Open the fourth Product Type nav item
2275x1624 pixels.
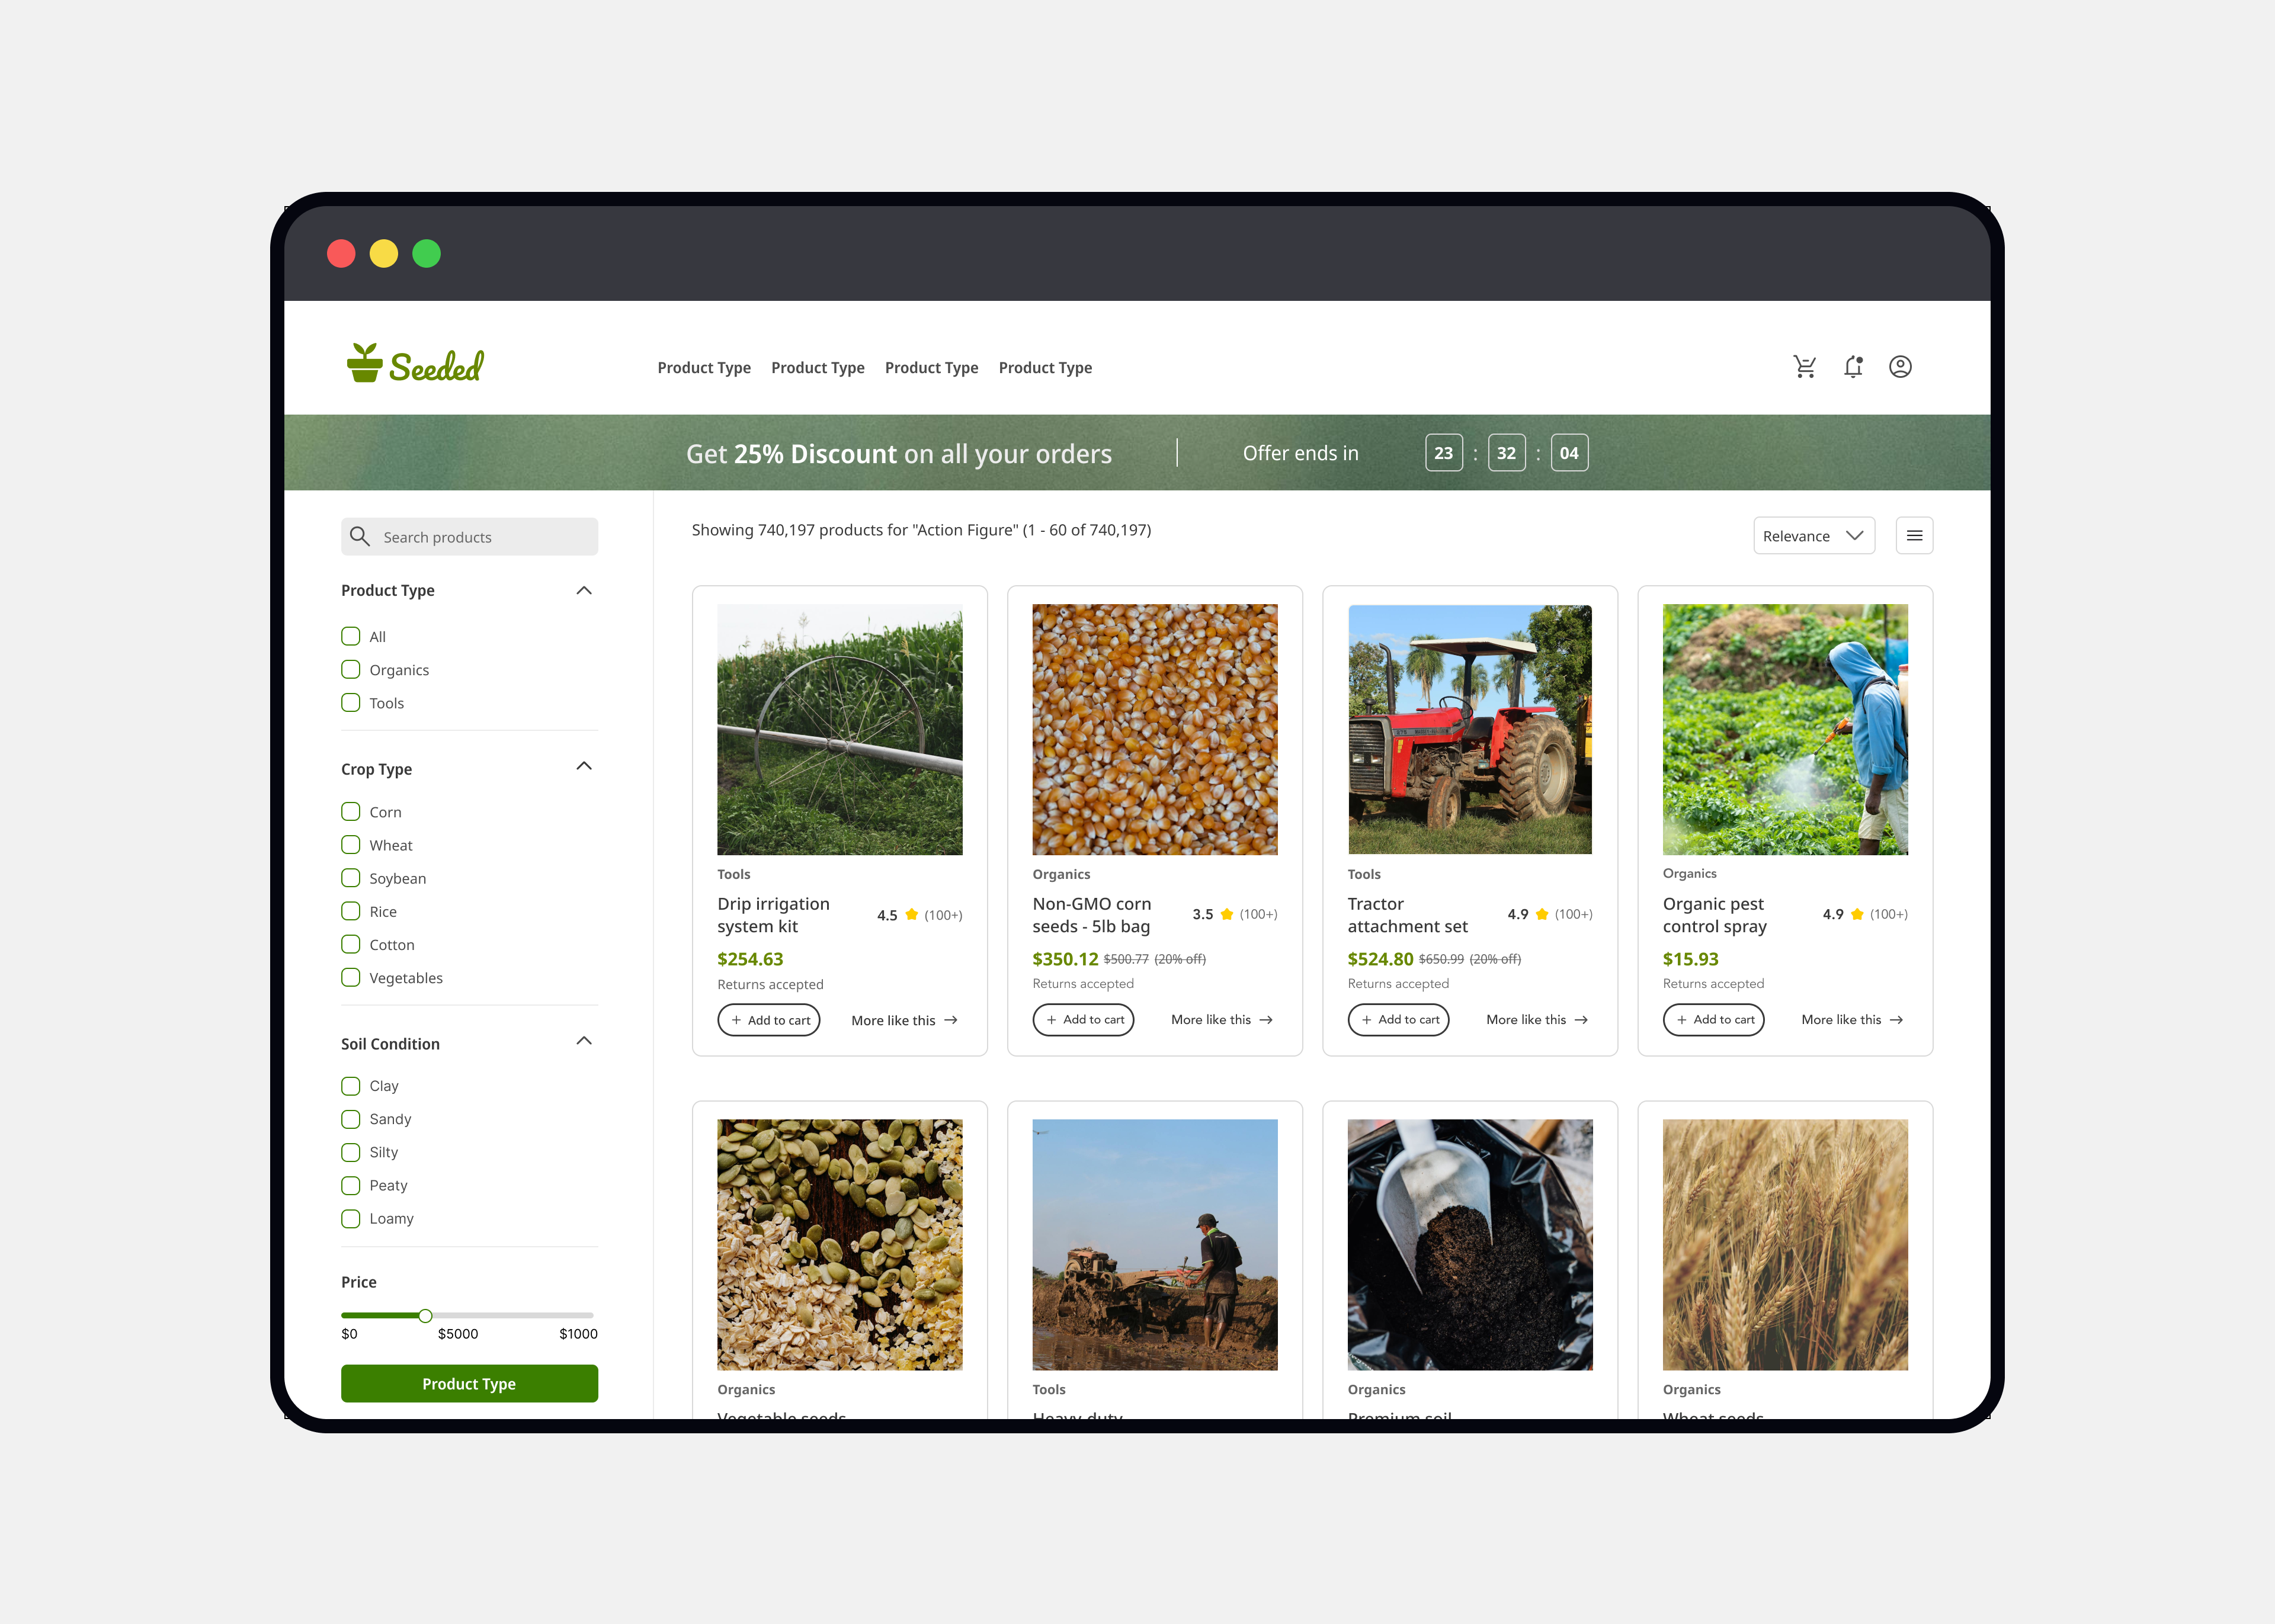click(1045, 367)
